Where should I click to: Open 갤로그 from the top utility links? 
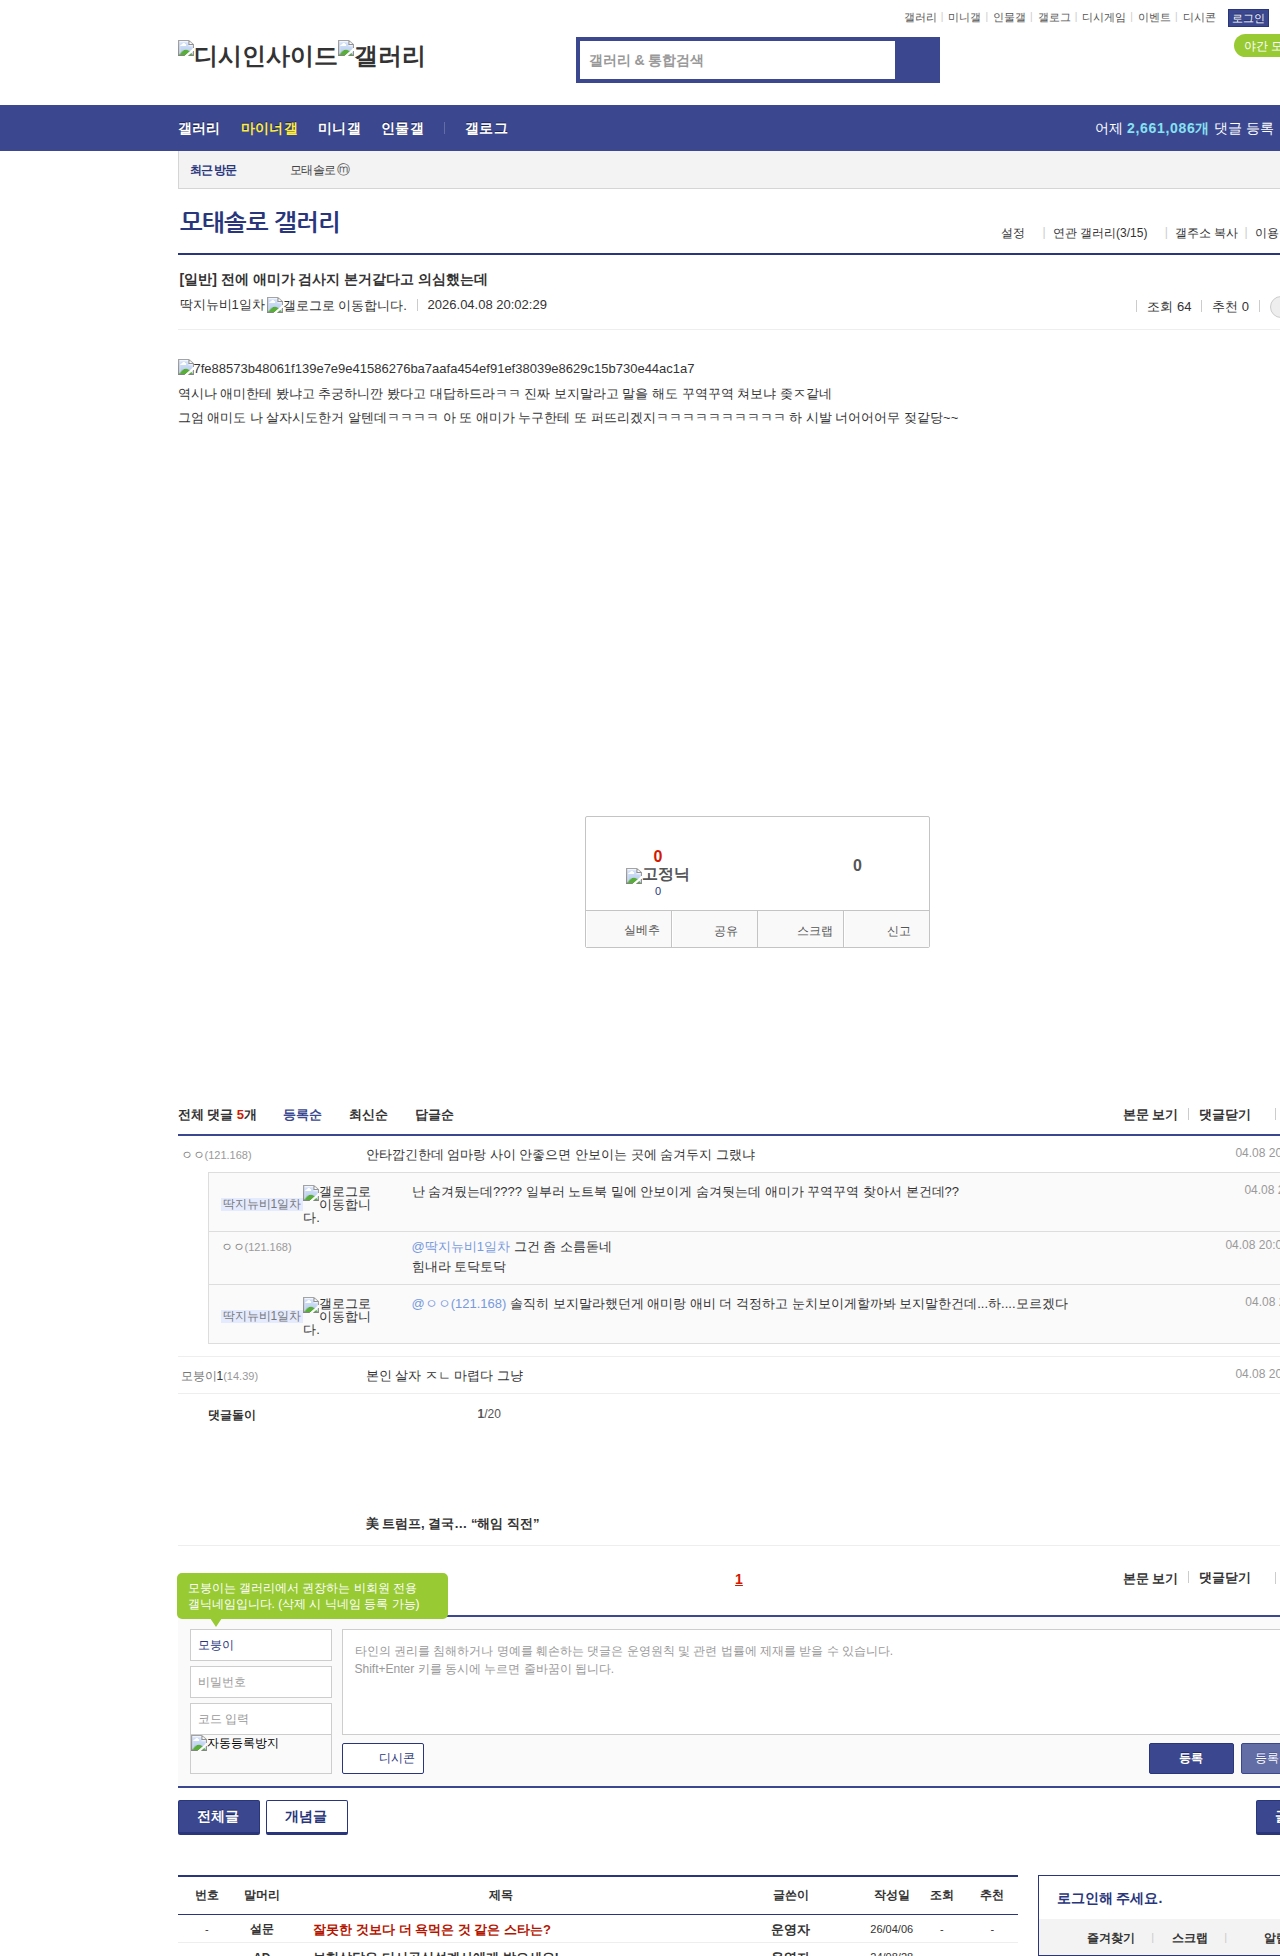(1054, 18)
